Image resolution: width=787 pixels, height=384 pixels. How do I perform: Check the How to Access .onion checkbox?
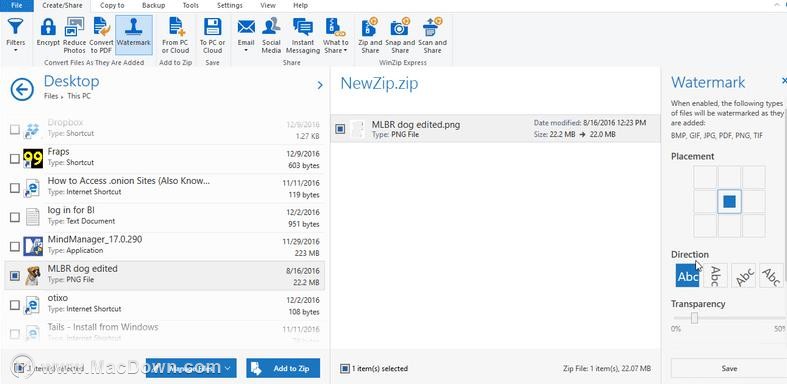coord(15,188)
